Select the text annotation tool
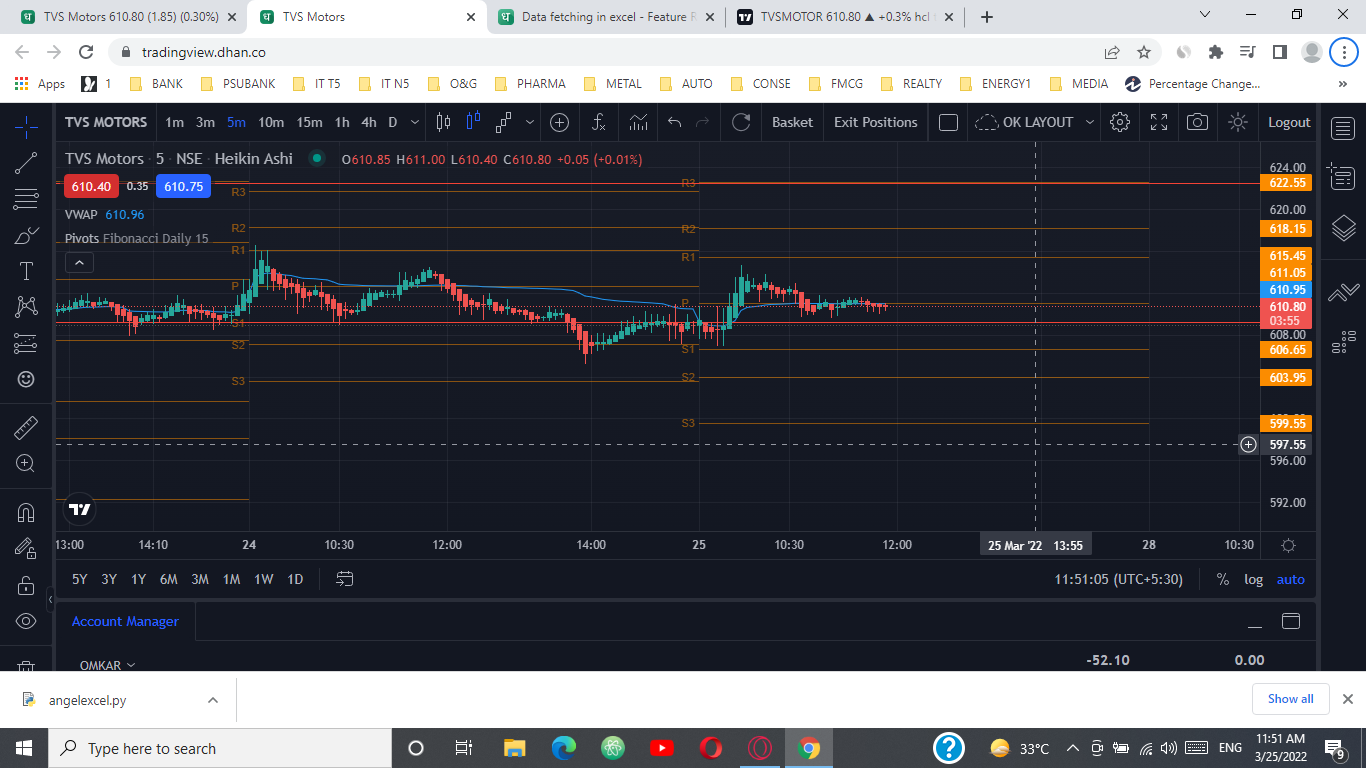The height and width of the screenshot is (768, 1366). point(26,272)
